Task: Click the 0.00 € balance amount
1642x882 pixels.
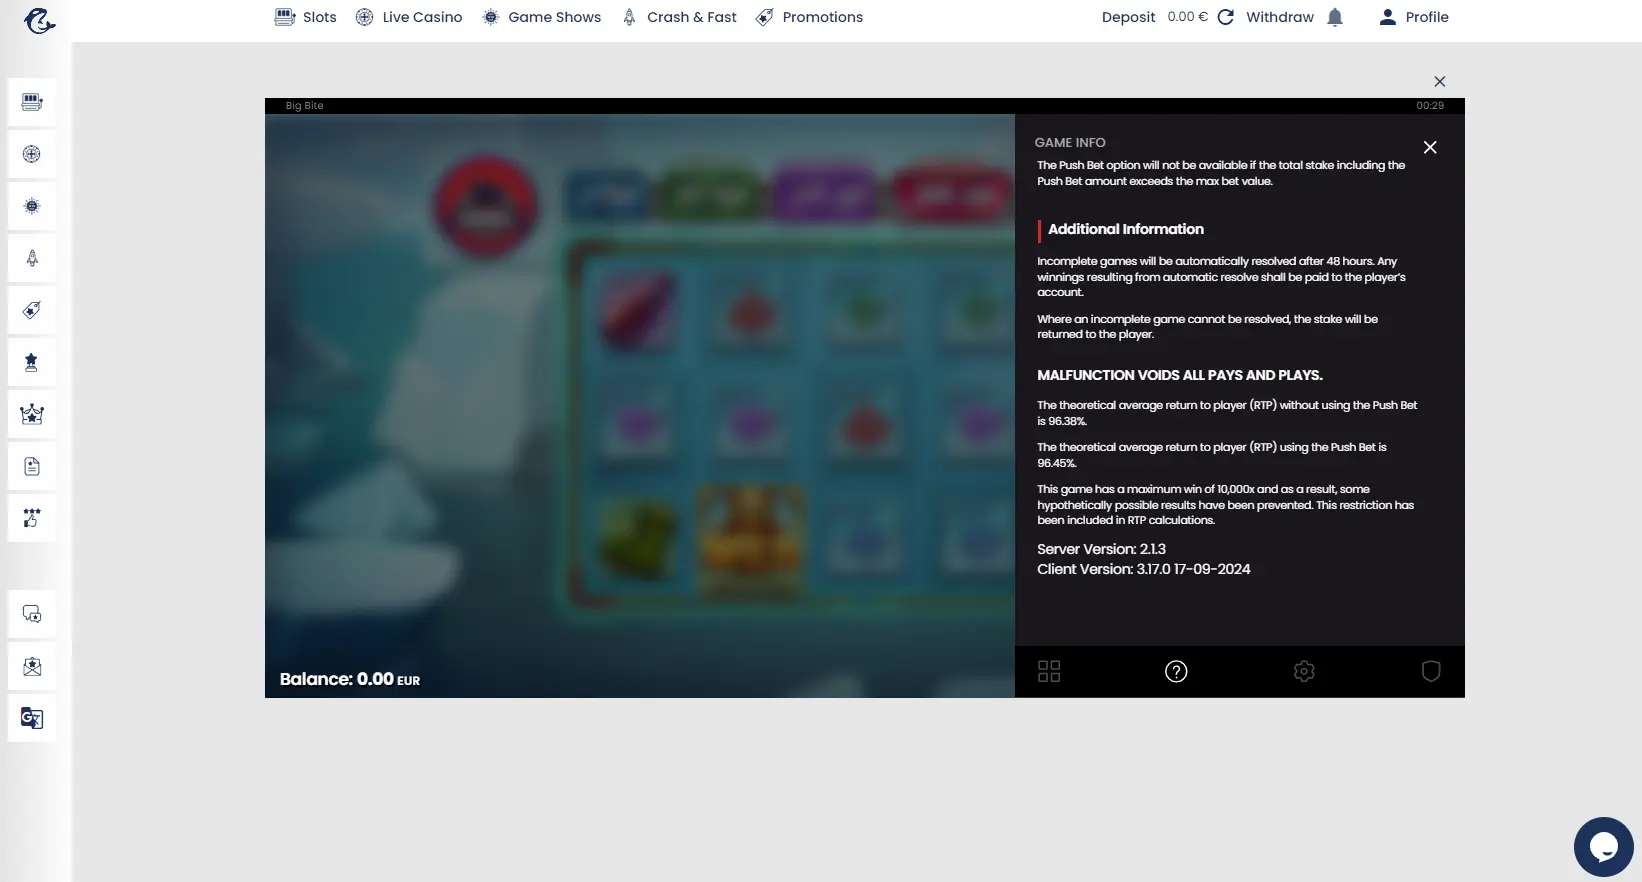Action: [1187, 17]
